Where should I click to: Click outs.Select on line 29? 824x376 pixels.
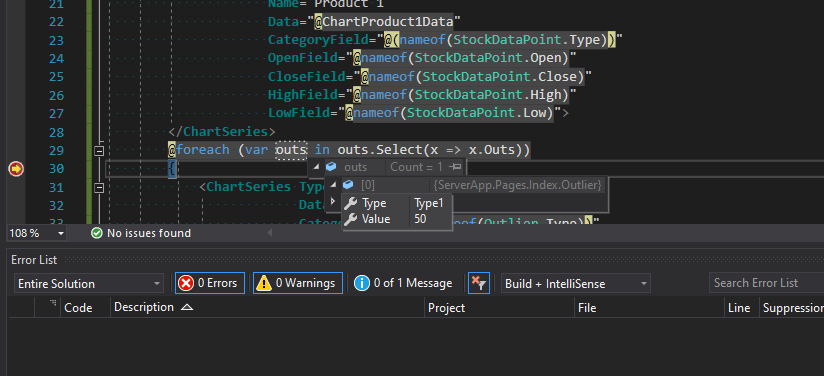pyautogui.click(x=380, y=150)
